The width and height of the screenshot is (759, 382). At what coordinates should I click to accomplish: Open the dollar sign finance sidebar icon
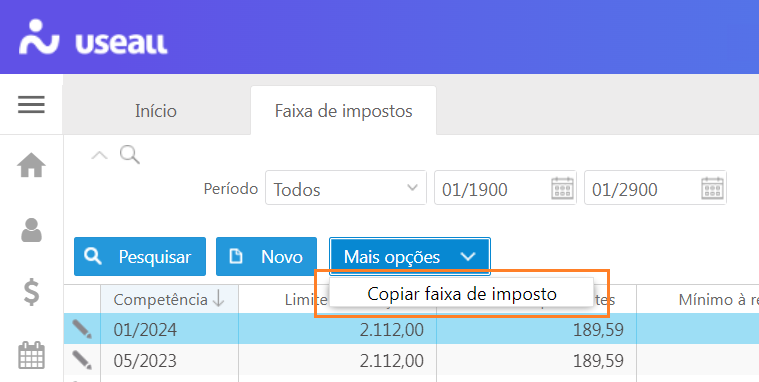click(31, 292)
